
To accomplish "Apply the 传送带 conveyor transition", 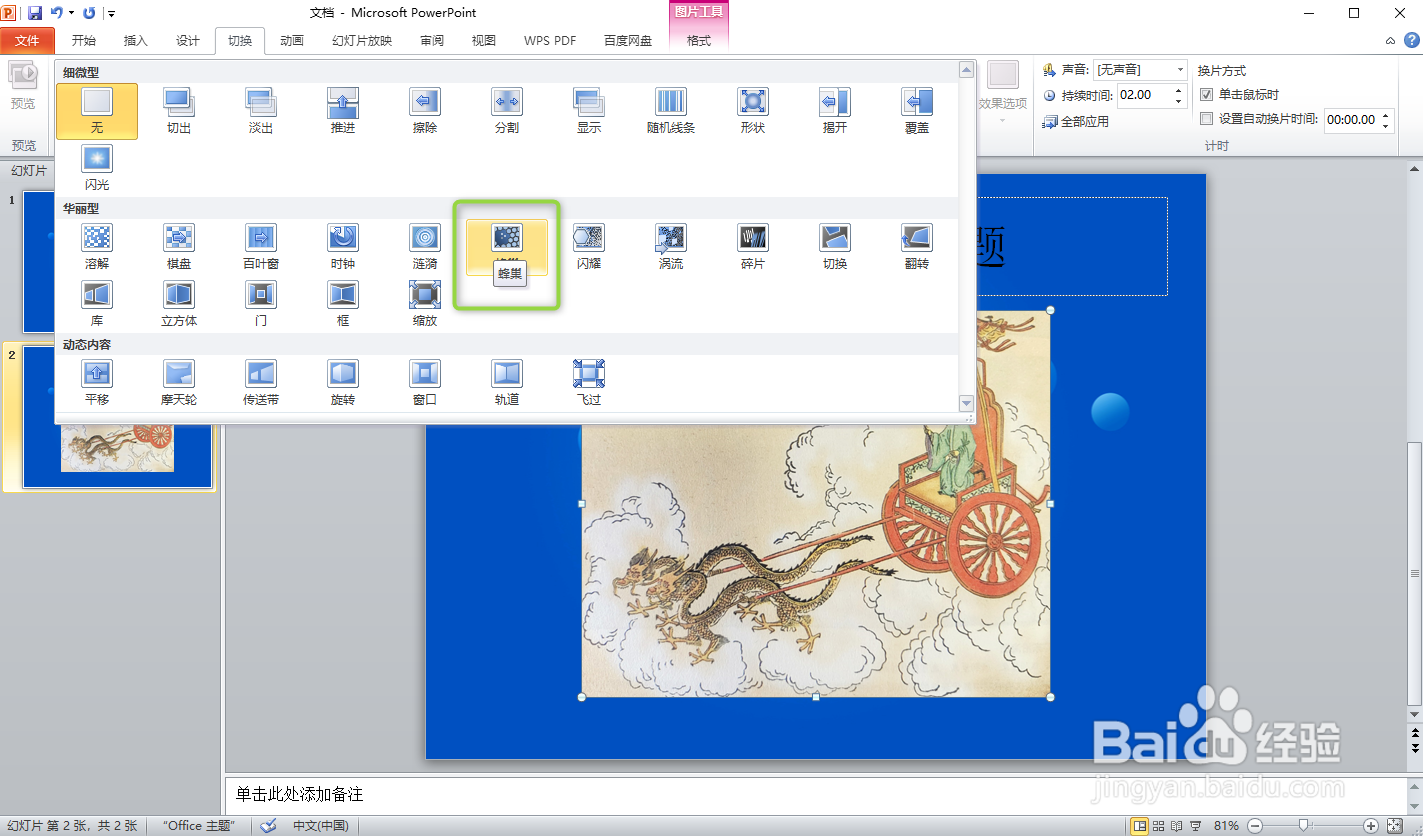I will coord(261,383).
